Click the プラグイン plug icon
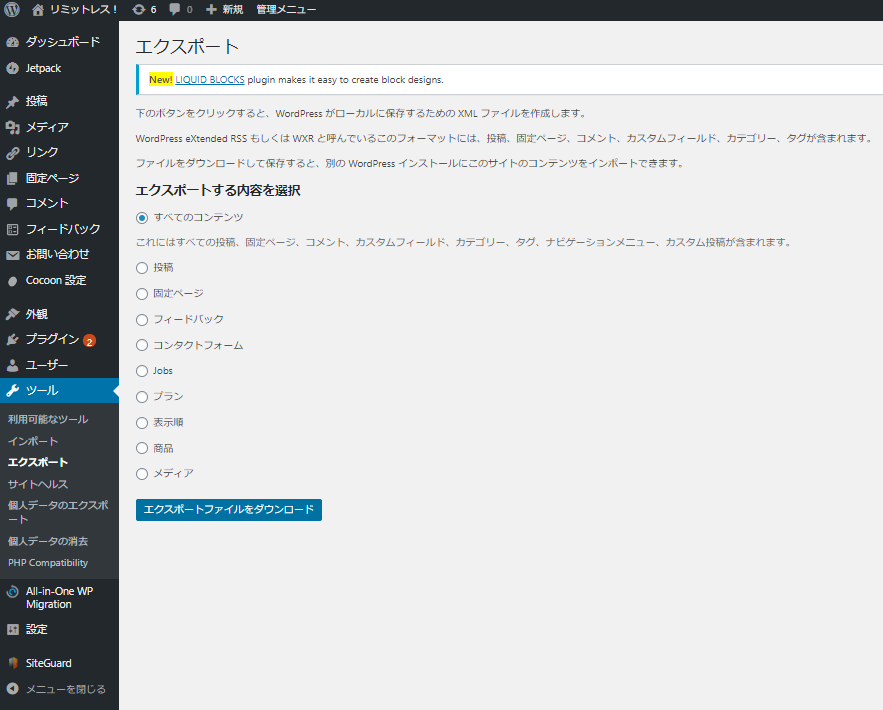The image size is (883, 710). point(12,340)
